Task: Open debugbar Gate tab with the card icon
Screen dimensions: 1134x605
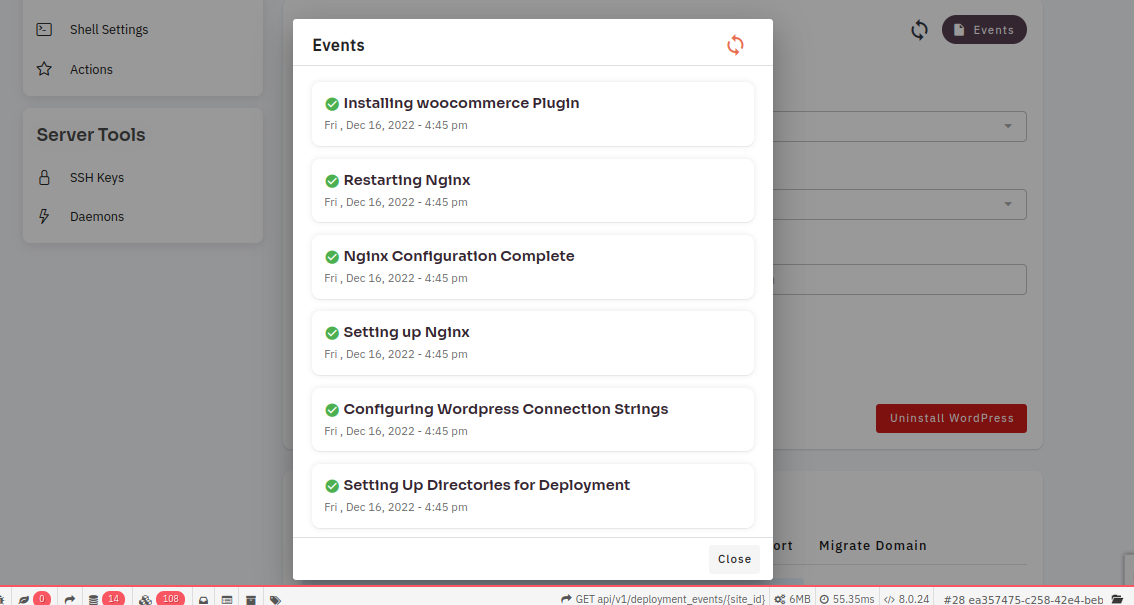Action: click(x=227, y=599)
